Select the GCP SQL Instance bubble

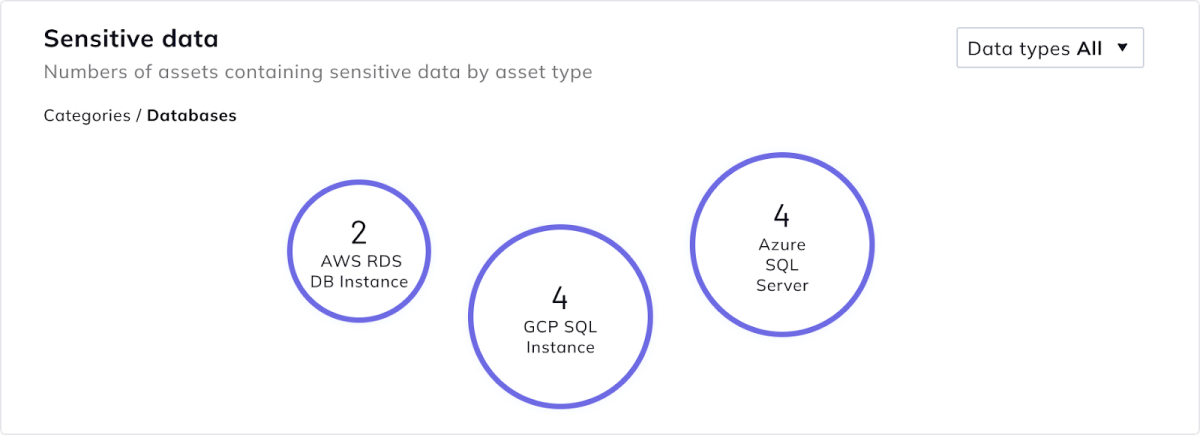click(560, 316)
